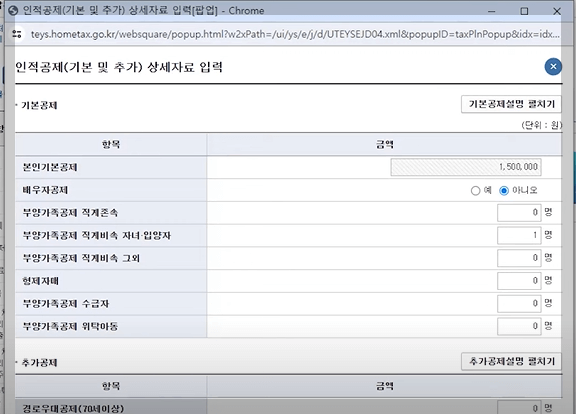Click the 형제자매 count field
Viewport: 576px width, 414px height.
click(519, 281)
